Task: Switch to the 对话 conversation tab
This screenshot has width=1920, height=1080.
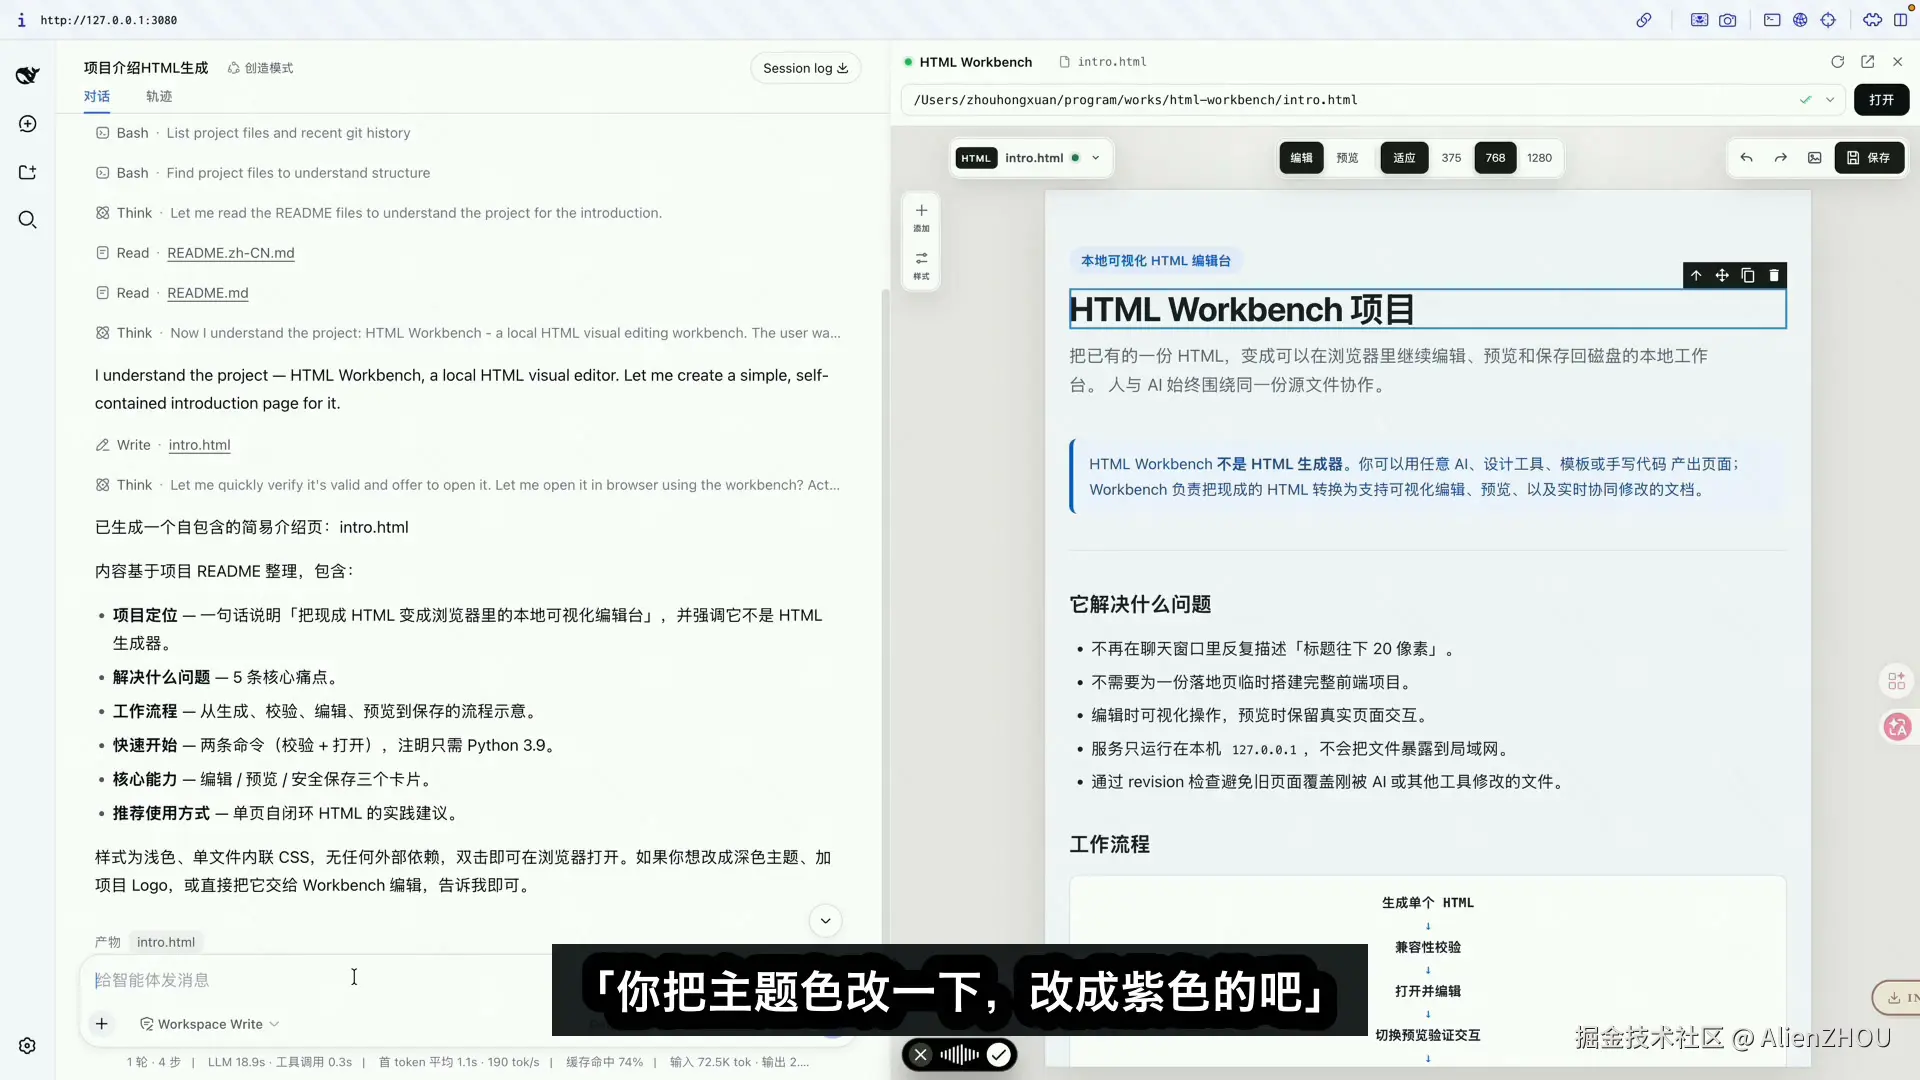Action: point(97,96)
